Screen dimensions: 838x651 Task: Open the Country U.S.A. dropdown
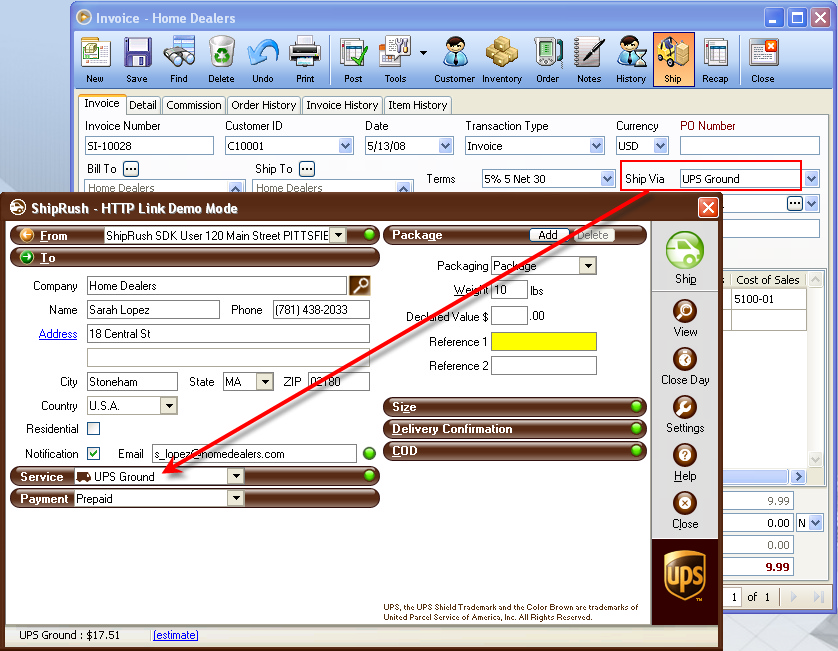(169, 406)
